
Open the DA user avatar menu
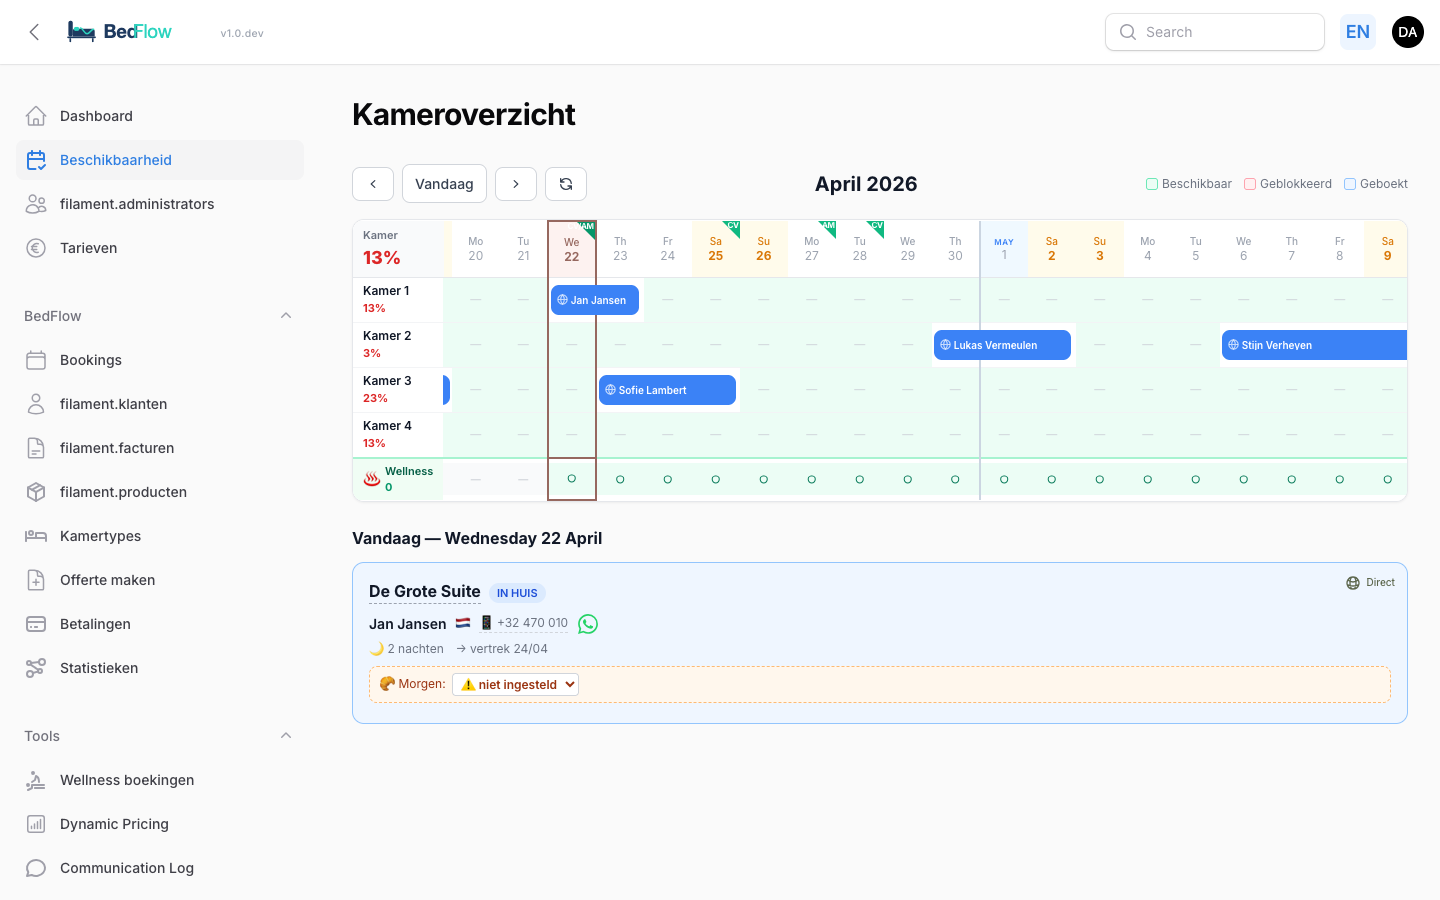tap(1407, 32)
